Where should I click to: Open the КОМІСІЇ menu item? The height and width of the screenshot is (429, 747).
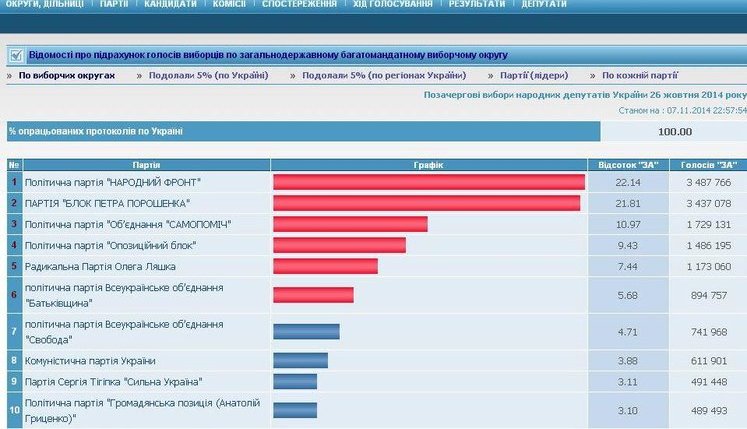tap(229, 4)
